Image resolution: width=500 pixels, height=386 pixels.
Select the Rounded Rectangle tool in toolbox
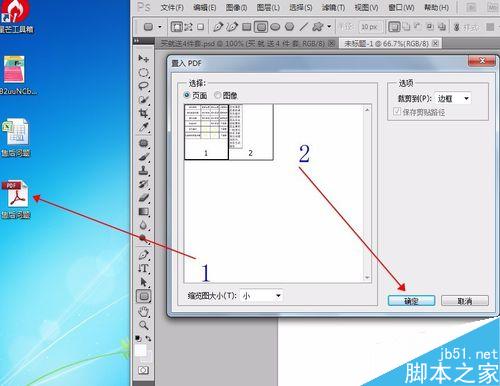click(x=143, y=296)
